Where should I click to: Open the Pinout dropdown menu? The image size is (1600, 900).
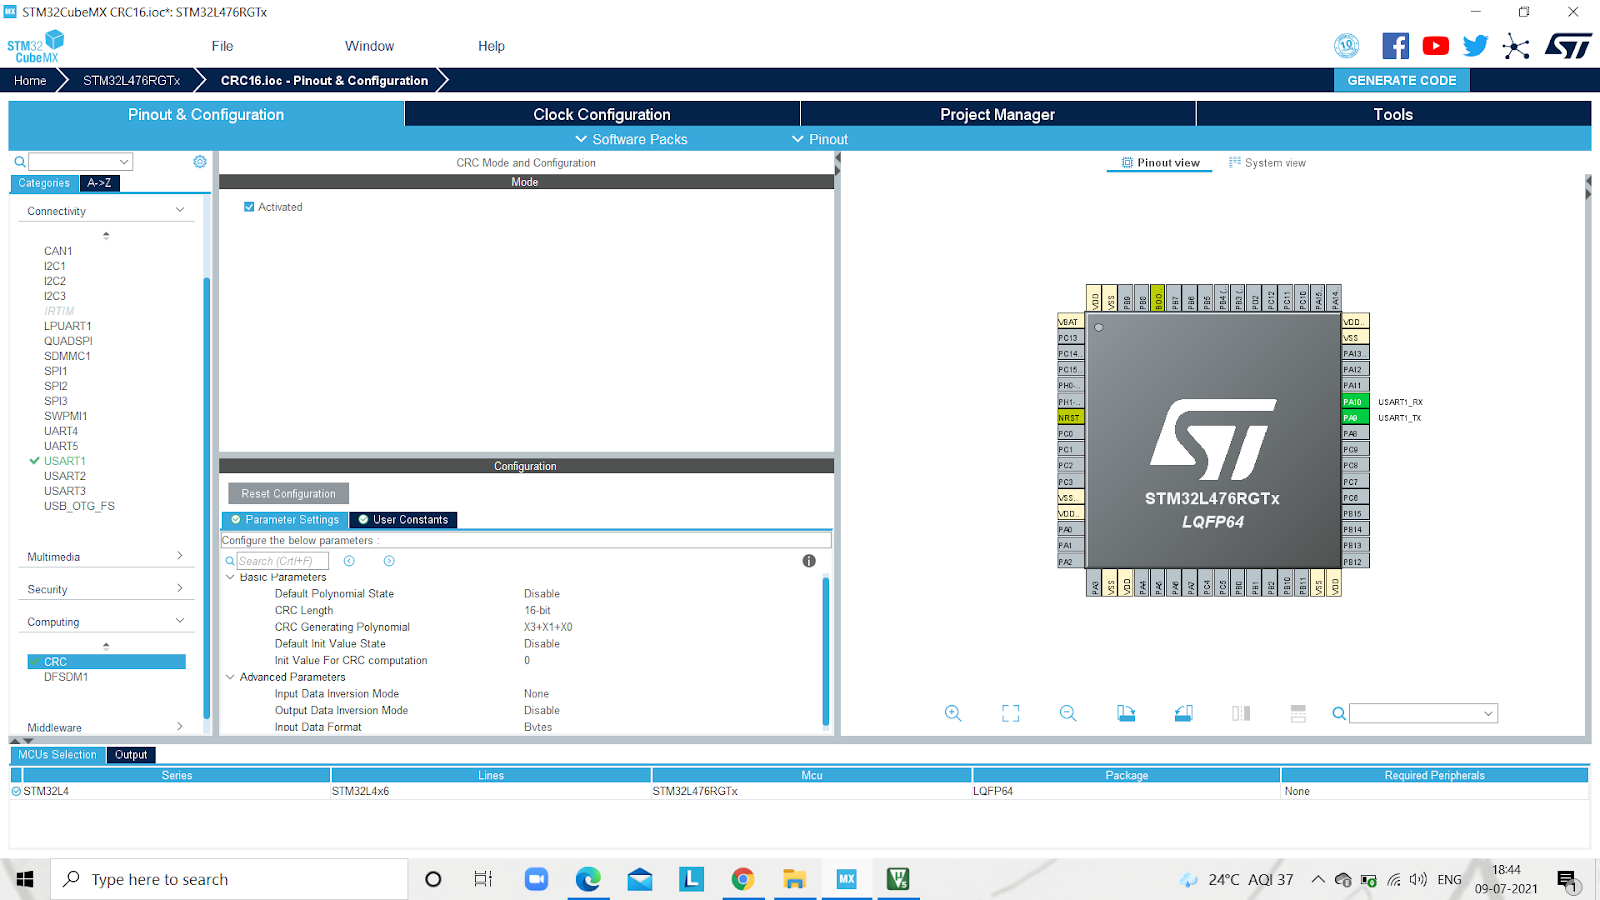click(x=820, y=139)
